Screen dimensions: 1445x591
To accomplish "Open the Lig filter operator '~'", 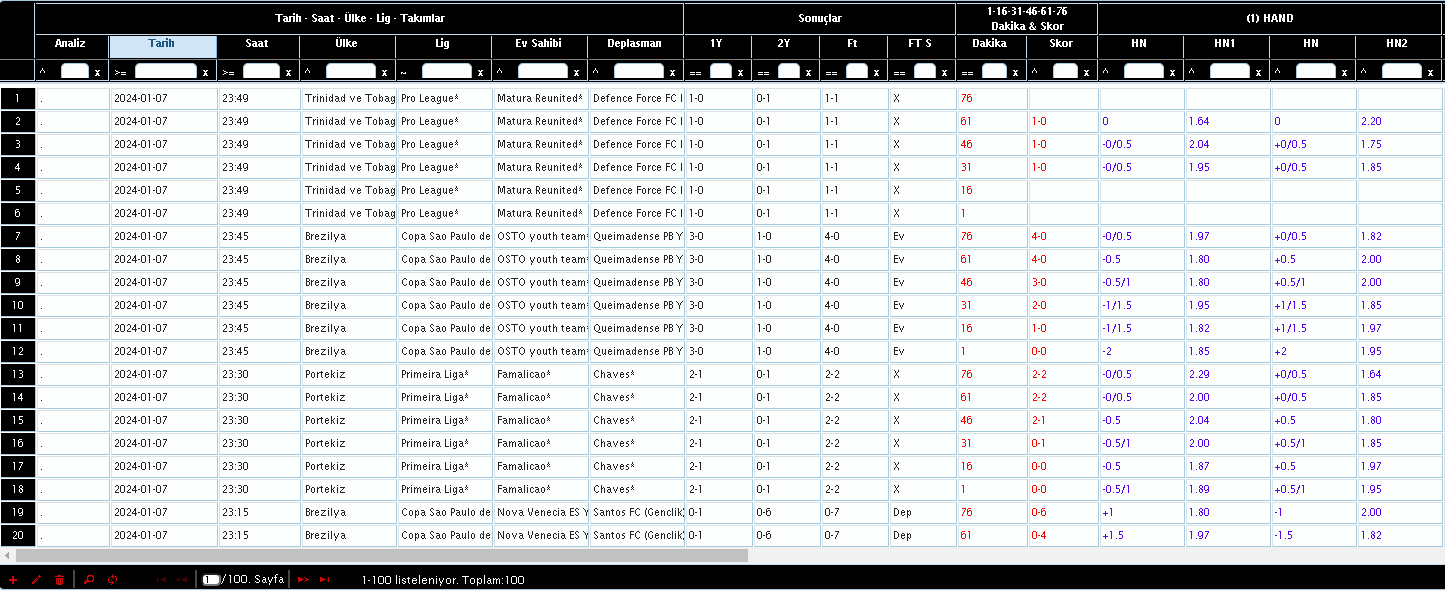I will [x=404, y=72].
